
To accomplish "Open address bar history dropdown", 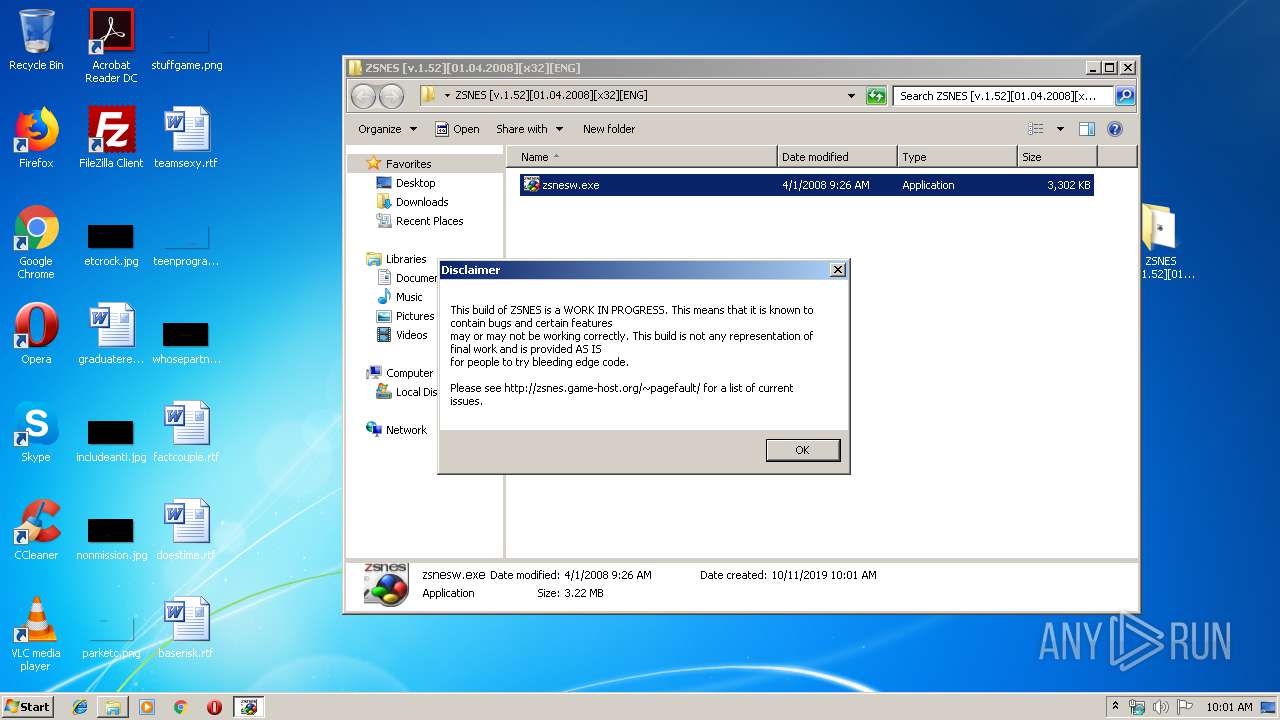I will click(851, 96).
